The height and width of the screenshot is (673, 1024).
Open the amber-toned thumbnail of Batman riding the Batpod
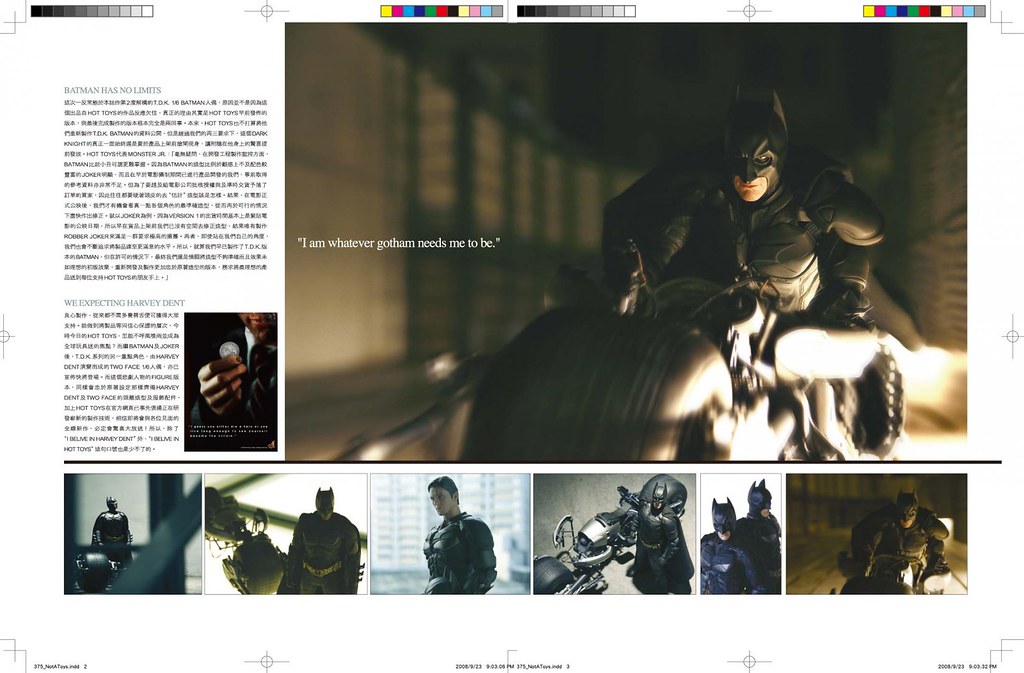coord(876,534)
